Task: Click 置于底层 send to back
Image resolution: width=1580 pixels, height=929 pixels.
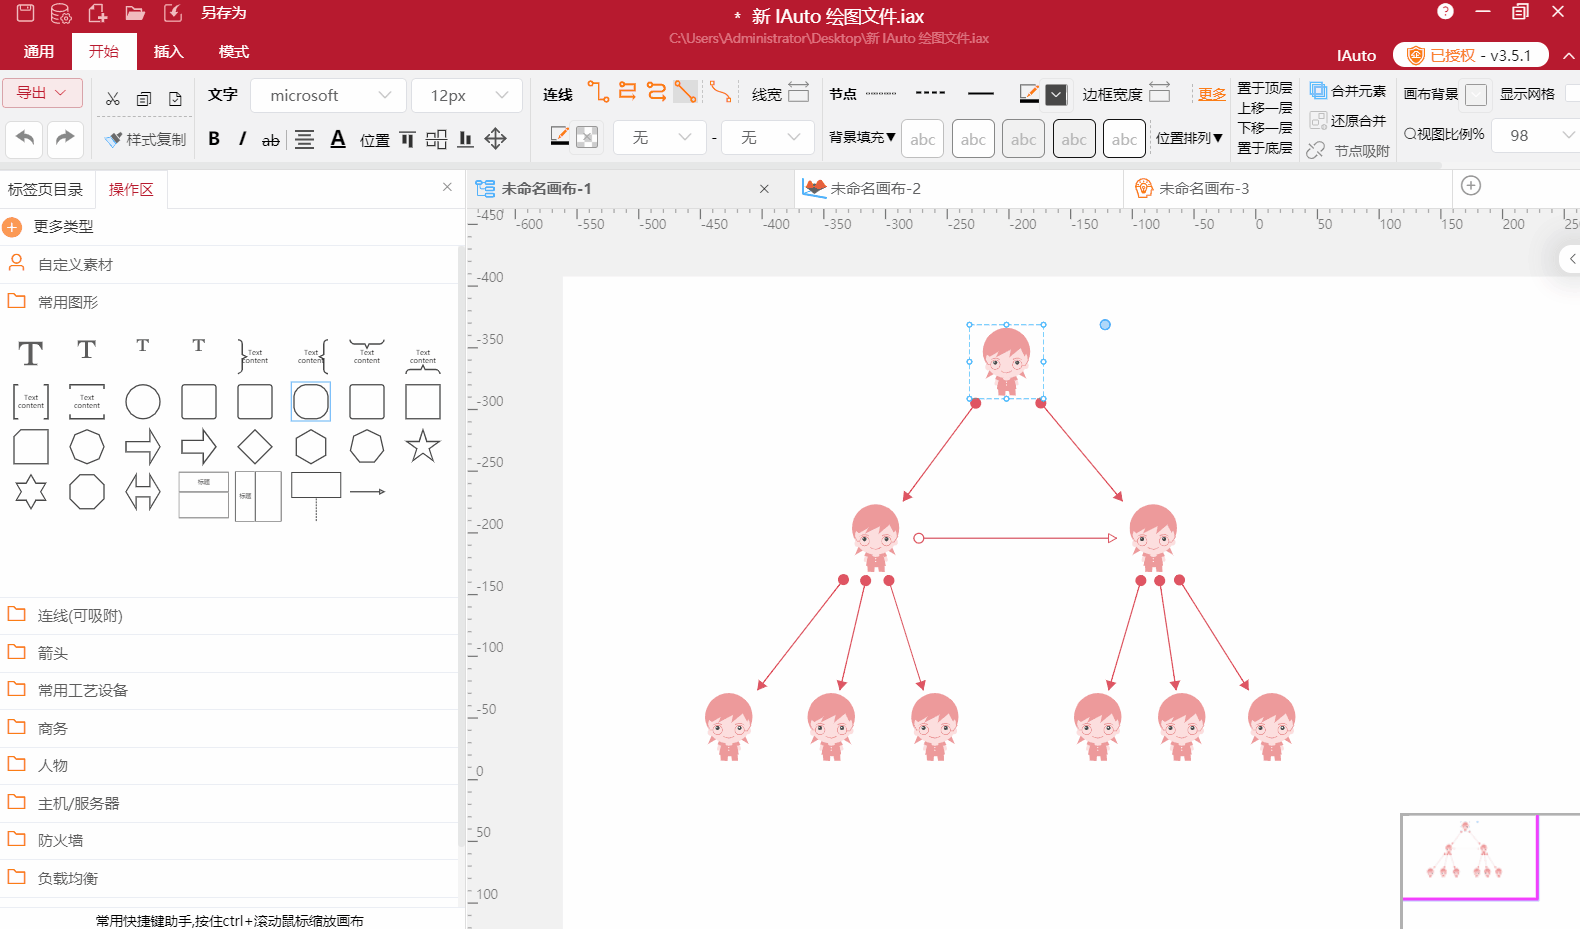Action: click(x=1264, y=148)
